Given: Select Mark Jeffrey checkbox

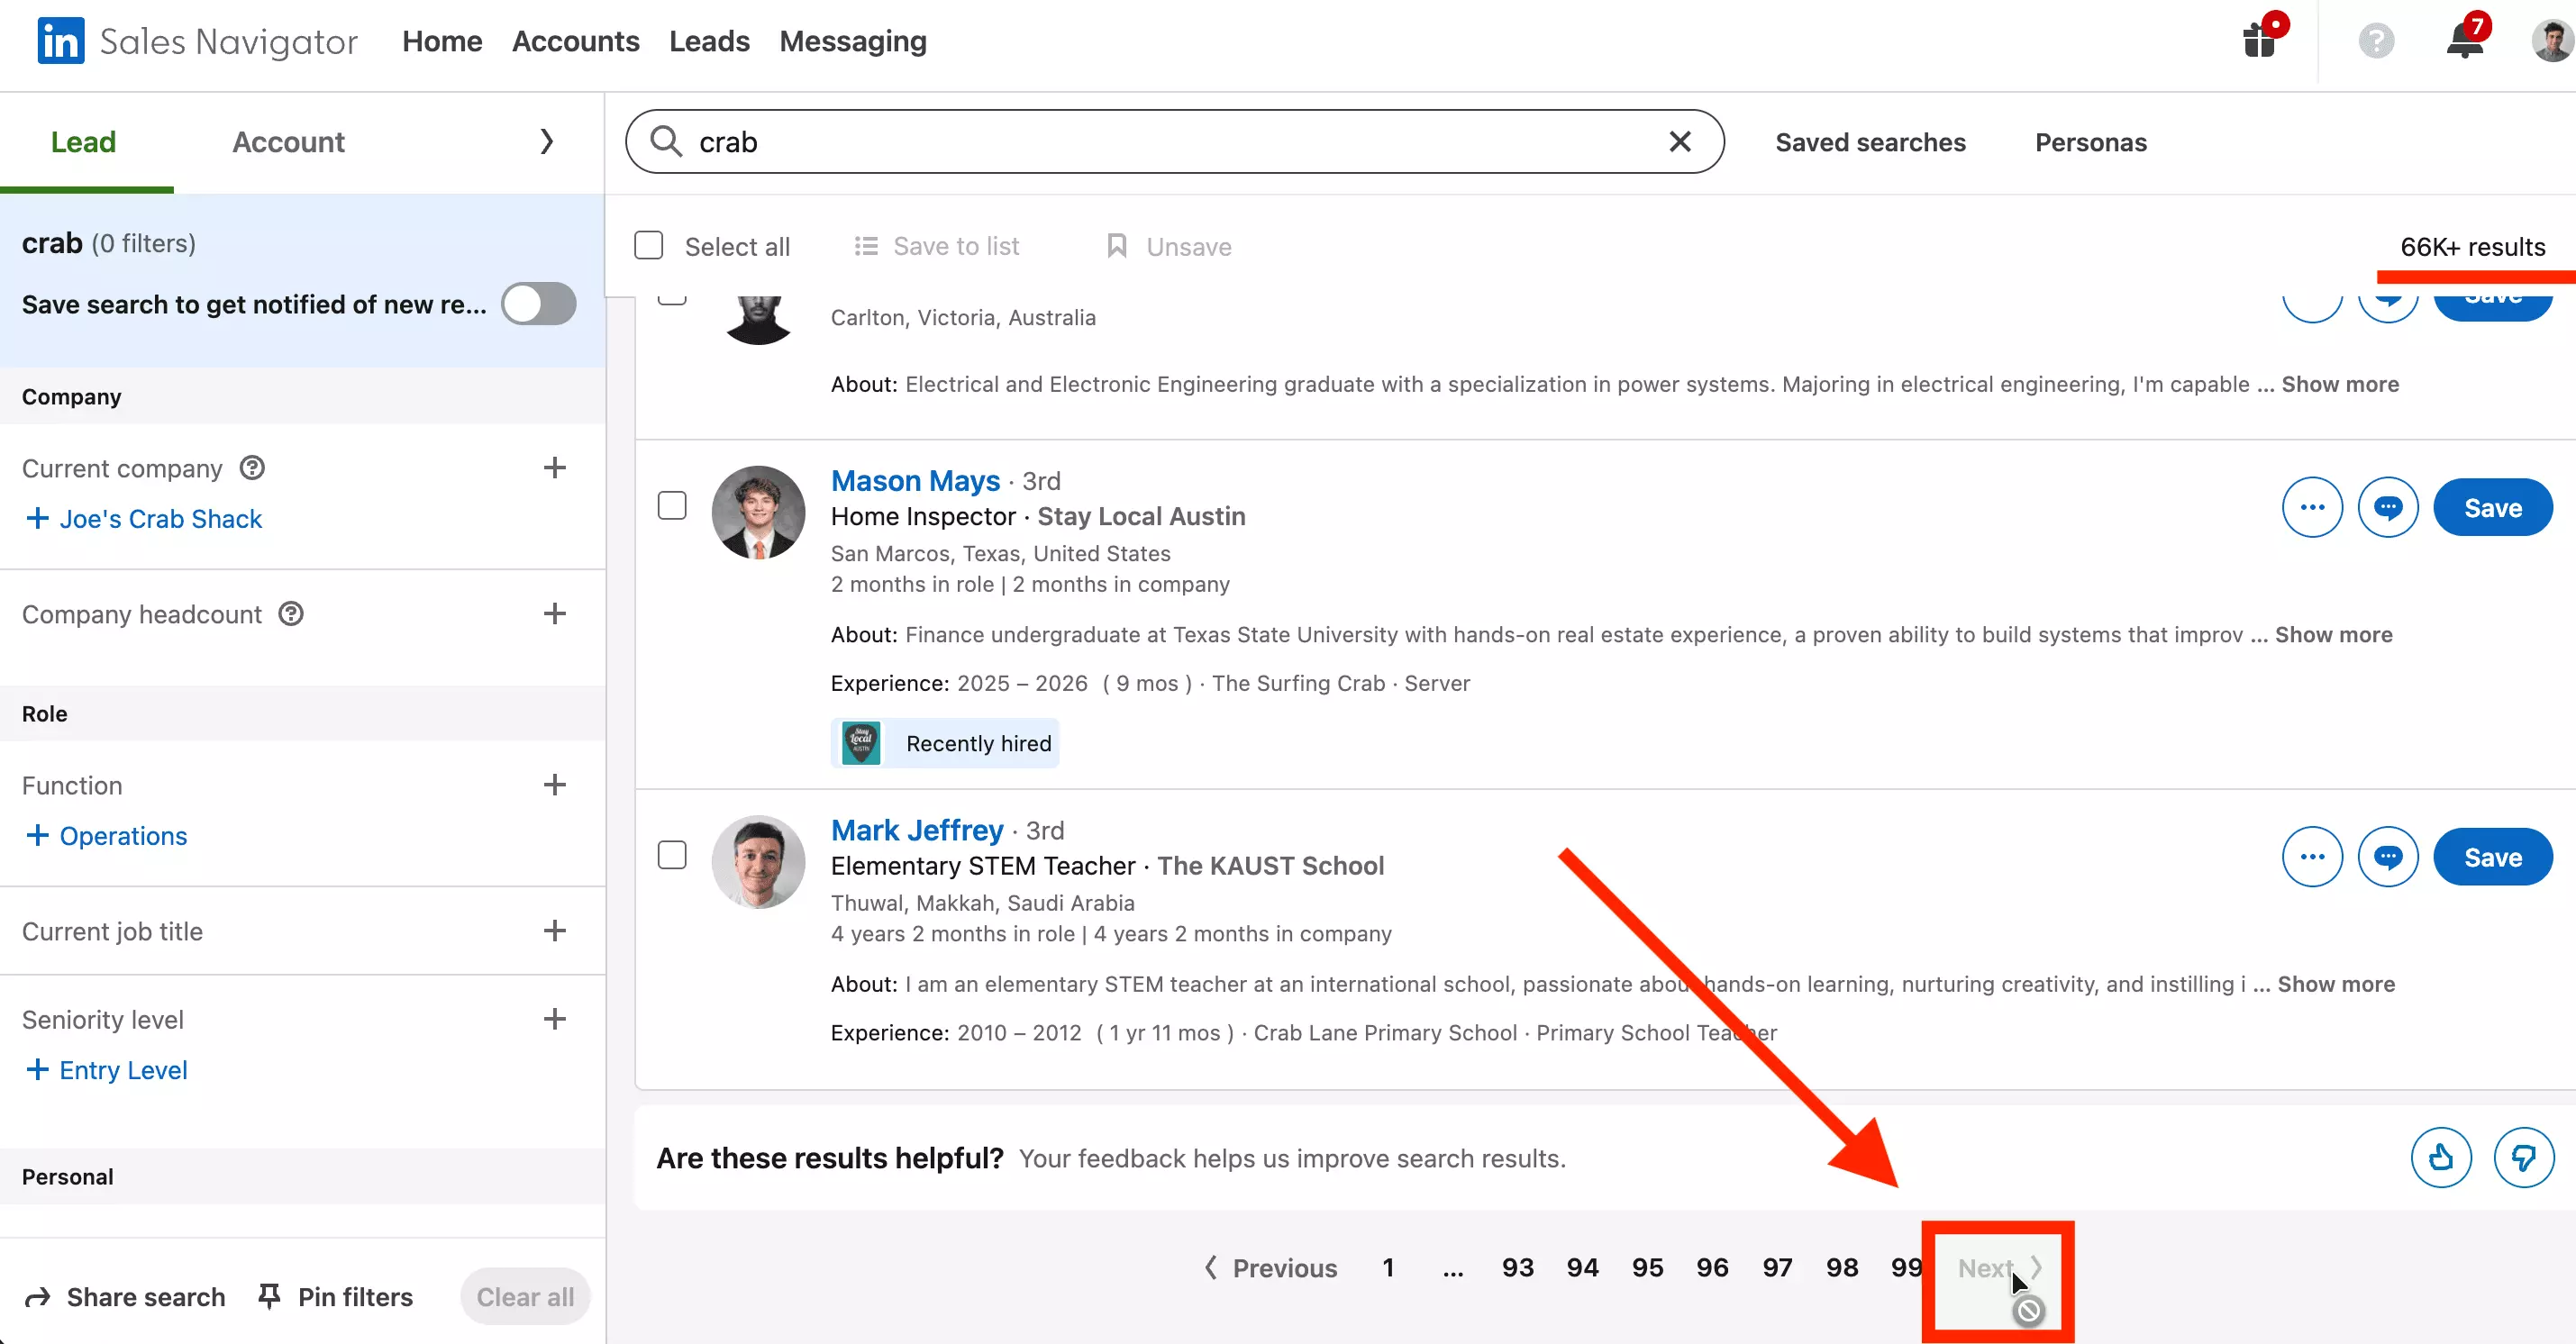Looking at the screenshot, I should point(672,855).
